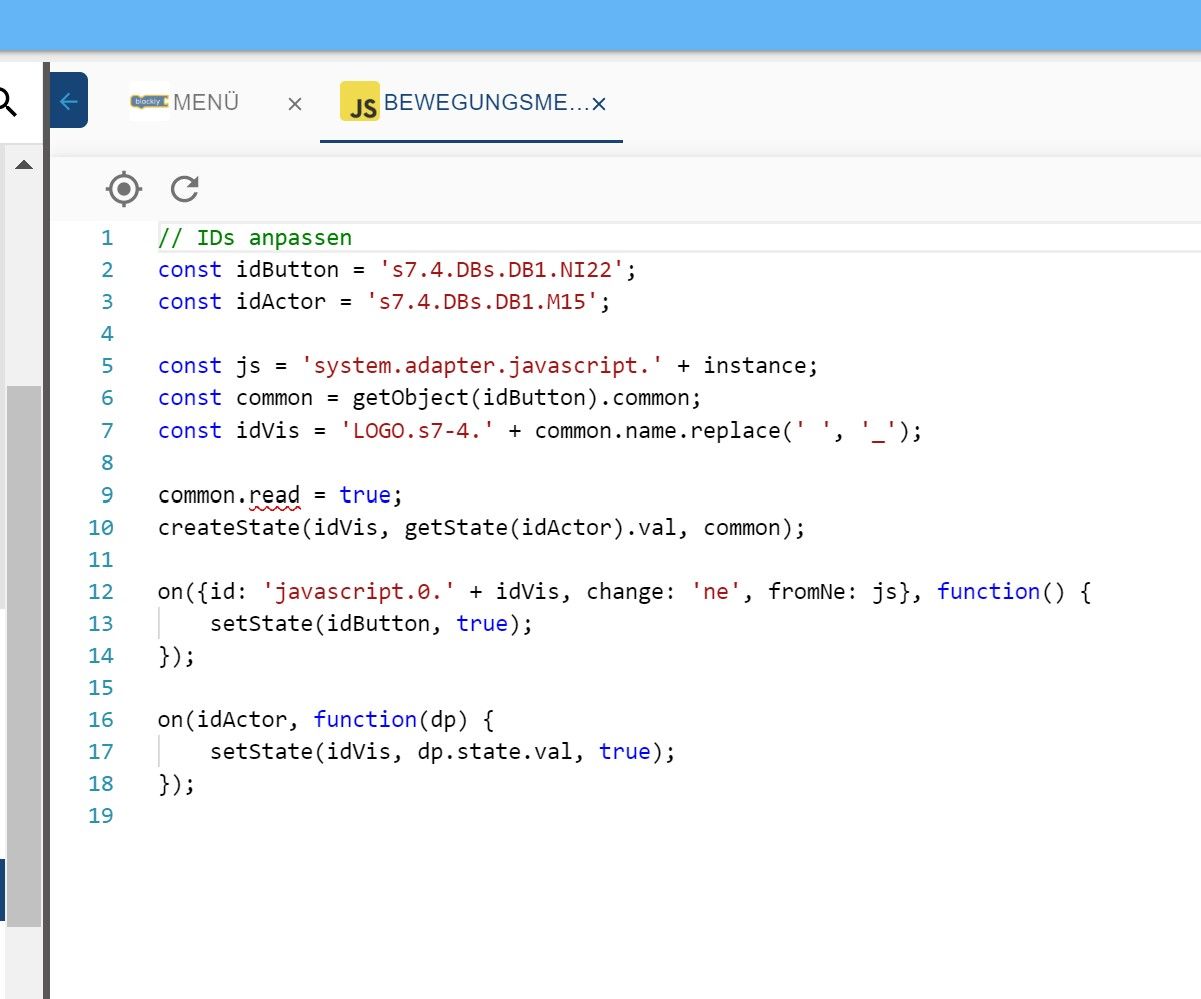Image resolution: width=1201 pixels, height=999 pixels.
Task: Click 'common.name.replace' on line 7
Action: click(x=658, y=430)
